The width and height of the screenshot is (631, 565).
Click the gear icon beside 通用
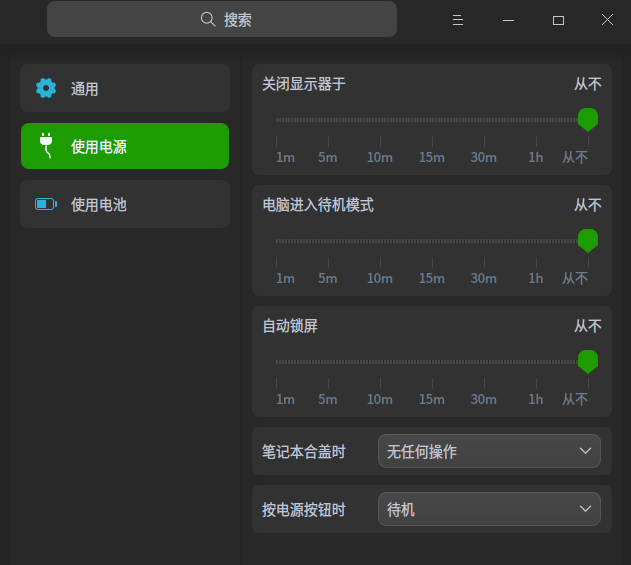click(x=46, y=88)
